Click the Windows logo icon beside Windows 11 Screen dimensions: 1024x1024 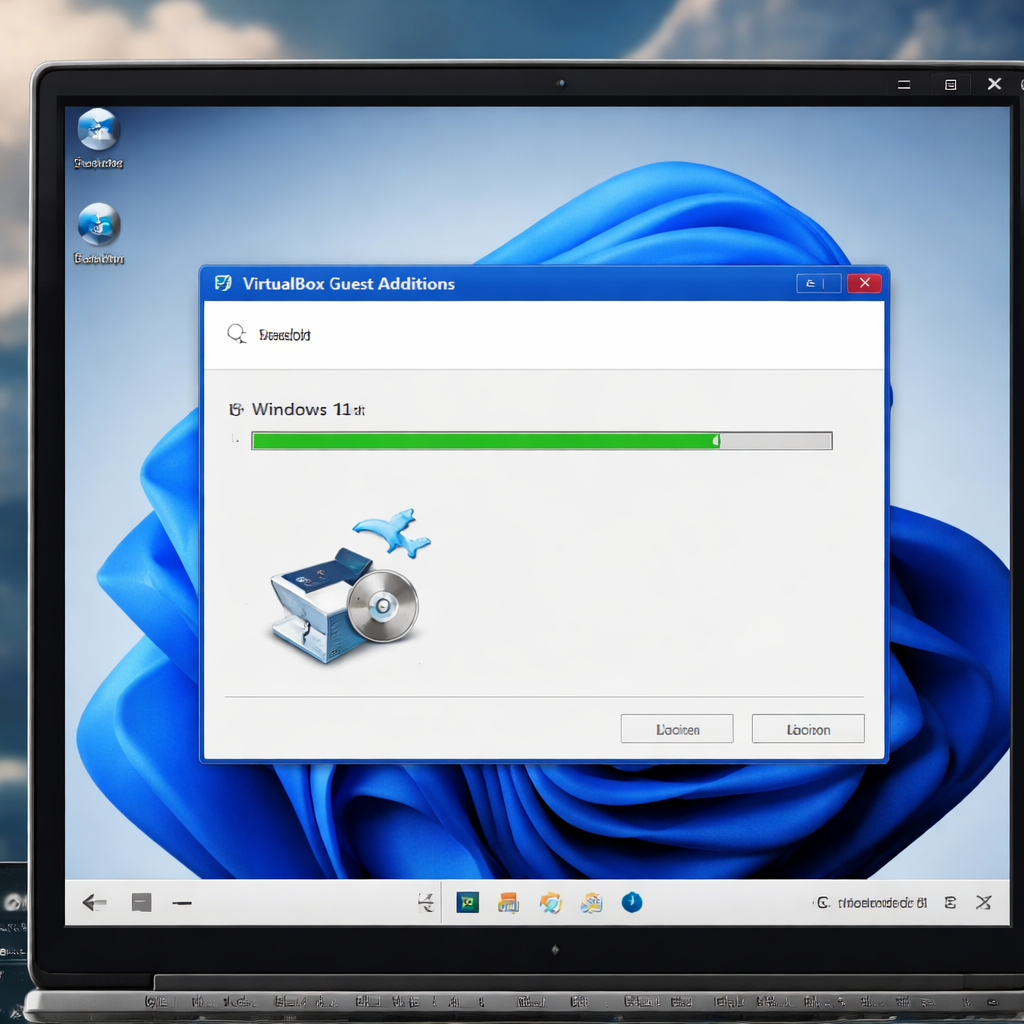point(236,409)
